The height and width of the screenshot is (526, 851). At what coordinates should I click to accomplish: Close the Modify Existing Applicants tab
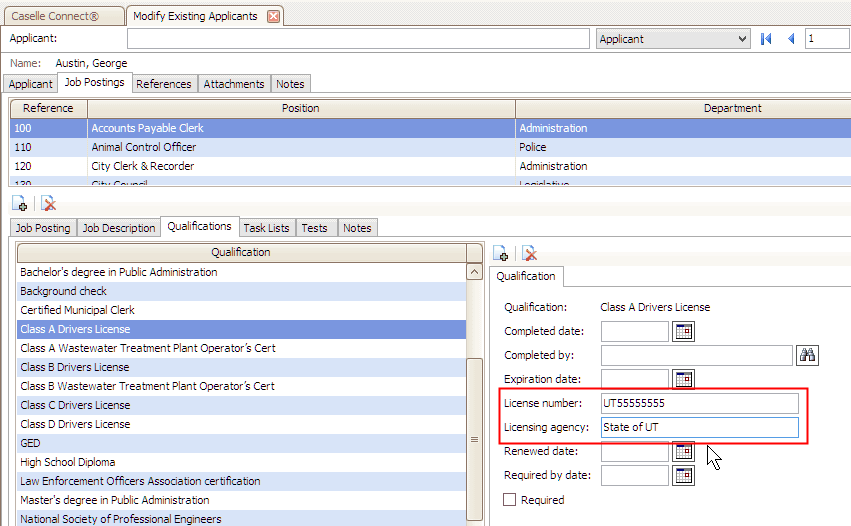click(273, 16)
